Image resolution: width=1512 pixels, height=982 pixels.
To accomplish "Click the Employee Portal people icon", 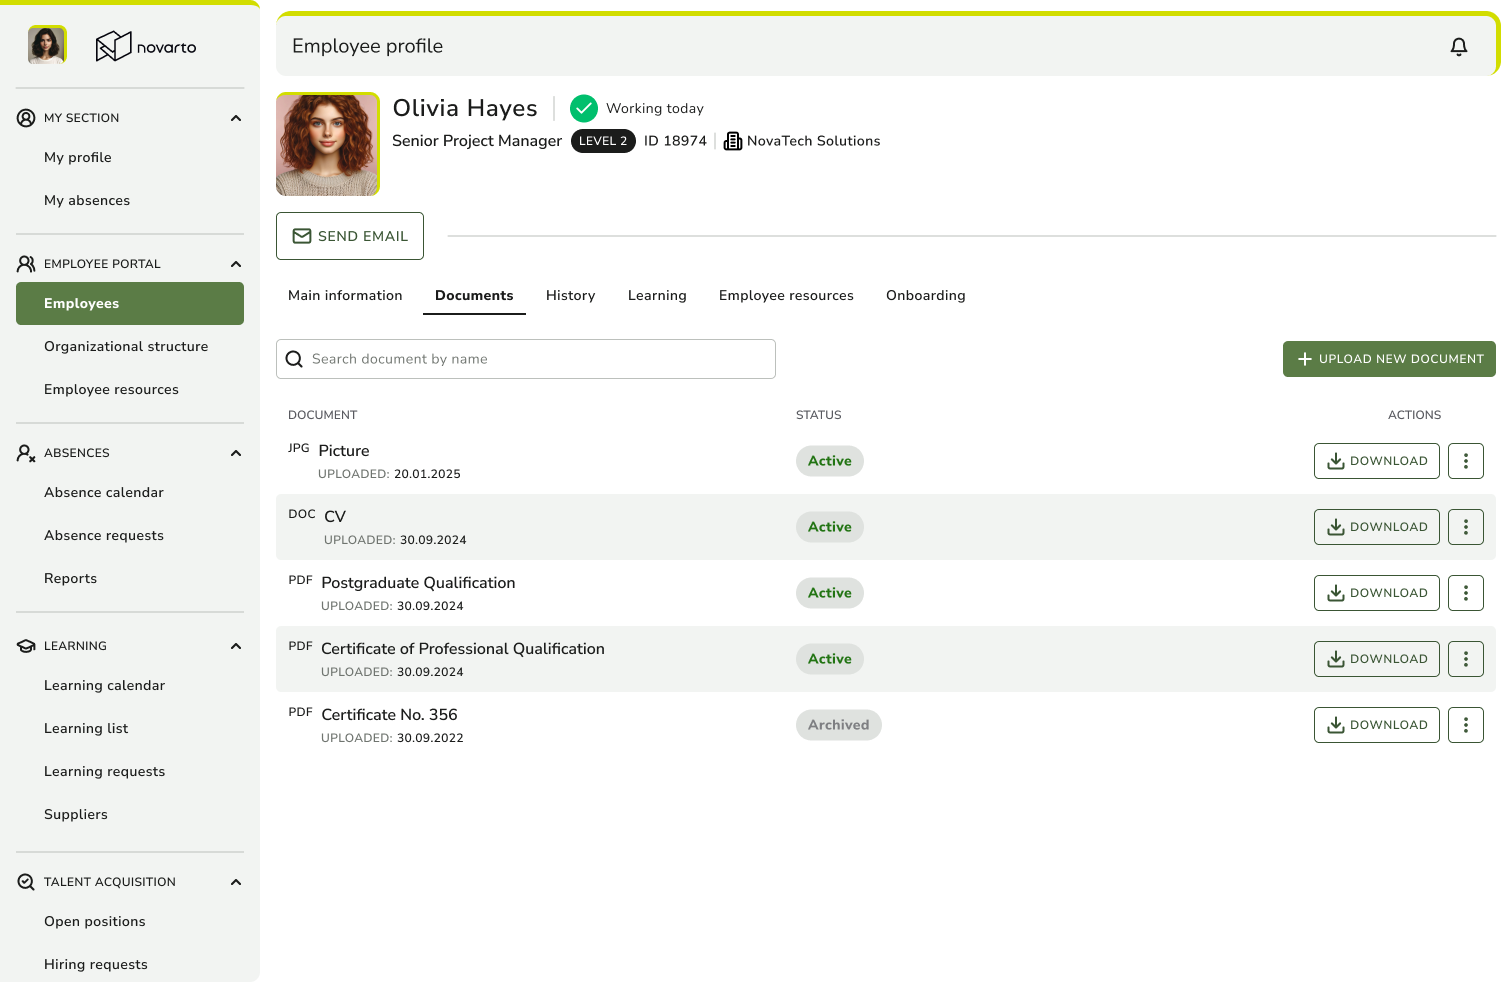I will click(x=26, y=264).
